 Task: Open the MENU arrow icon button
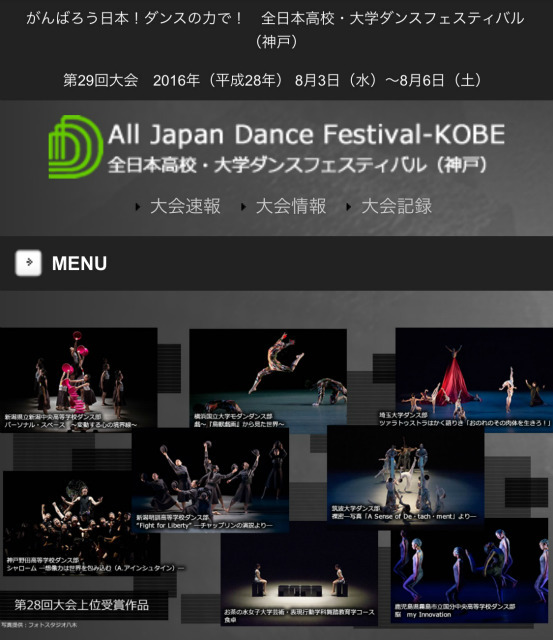[x=28, y=263]
